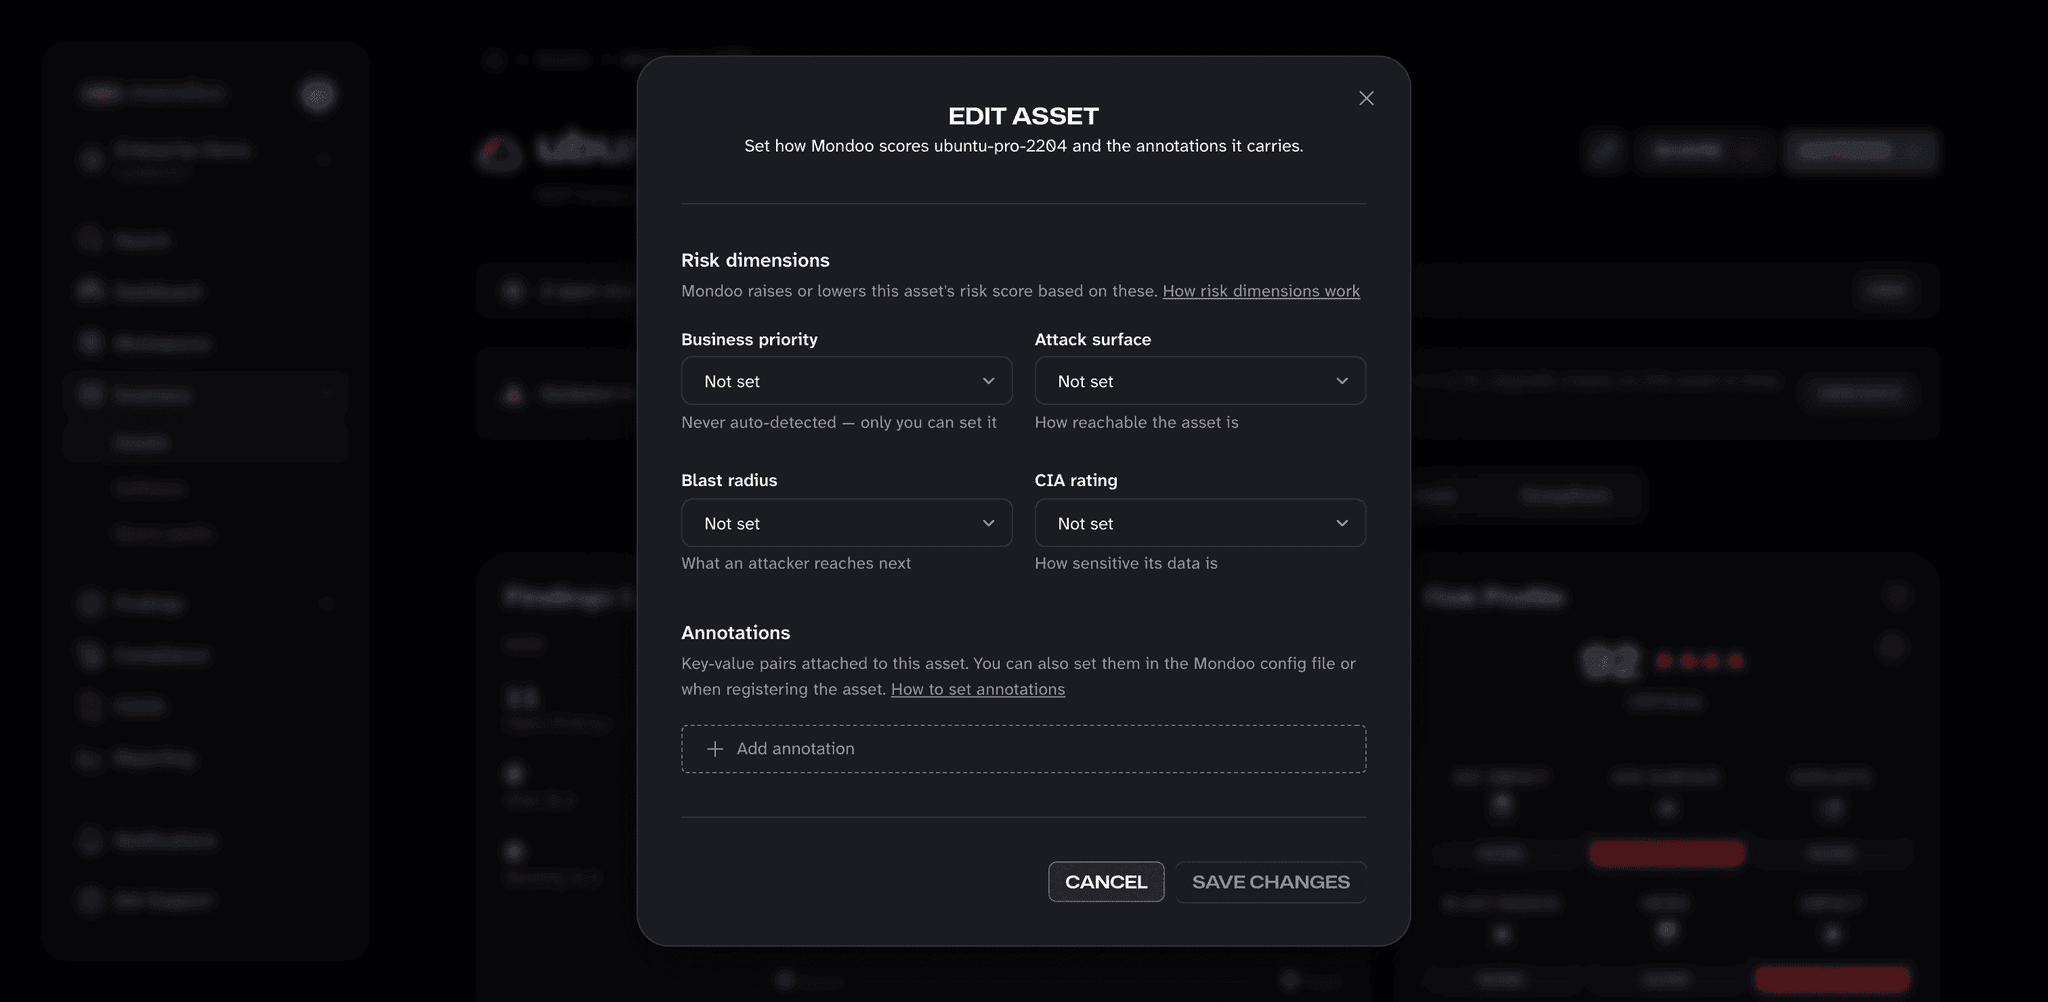This screenshot has height=1002, width=2048.
Task: Open the How risk dimensions work link
Action: pyautogui.click(x=1261, y=291)
